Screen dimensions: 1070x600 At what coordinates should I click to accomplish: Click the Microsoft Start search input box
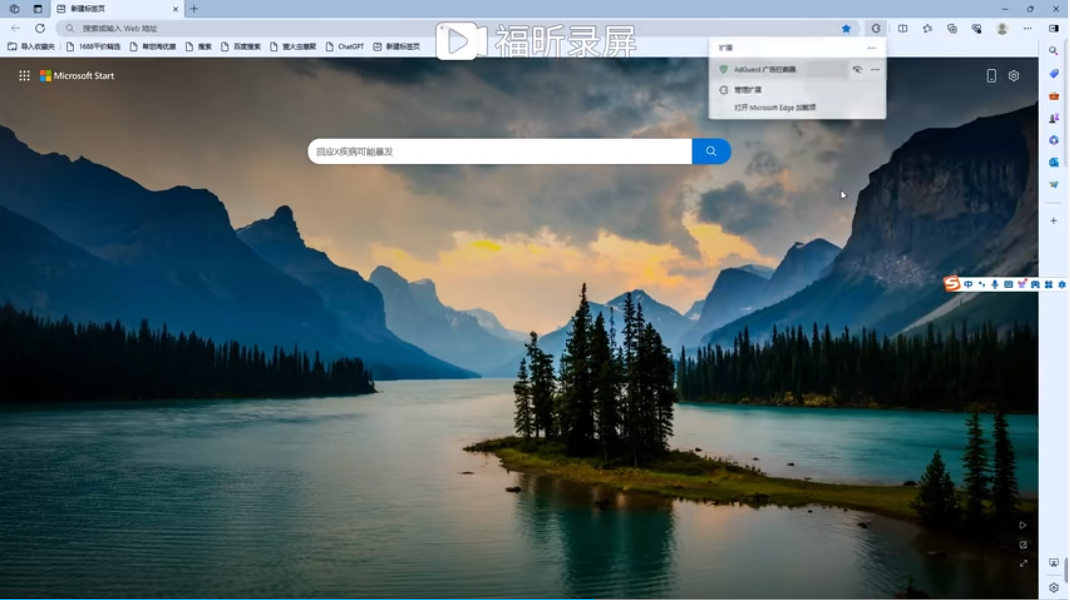pyautogui.click(x=500, y=152)
